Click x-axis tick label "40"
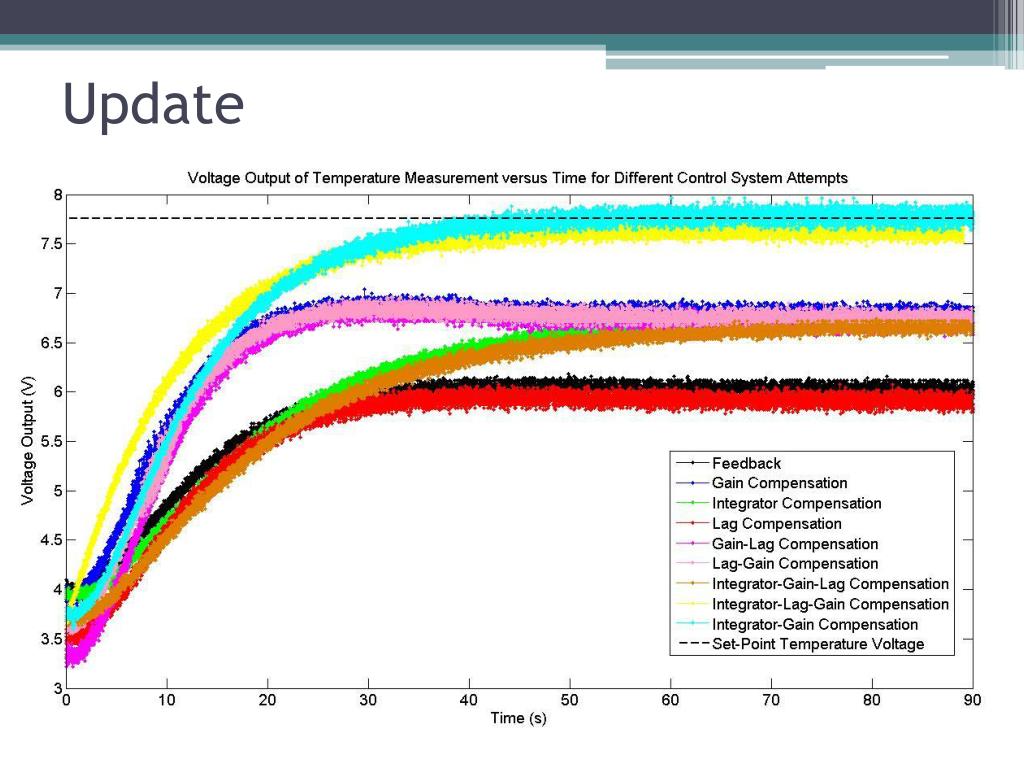 tap(468, 700)
